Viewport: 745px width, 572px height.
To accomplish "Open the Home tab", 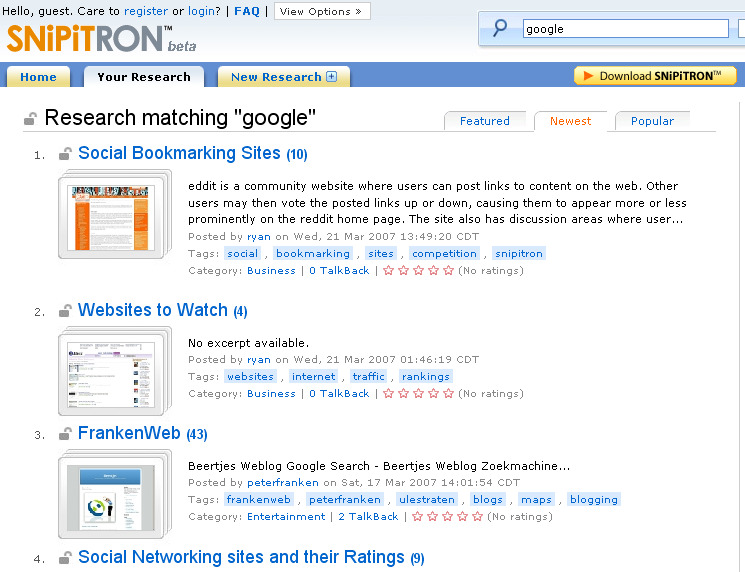I will pos(38,77).
